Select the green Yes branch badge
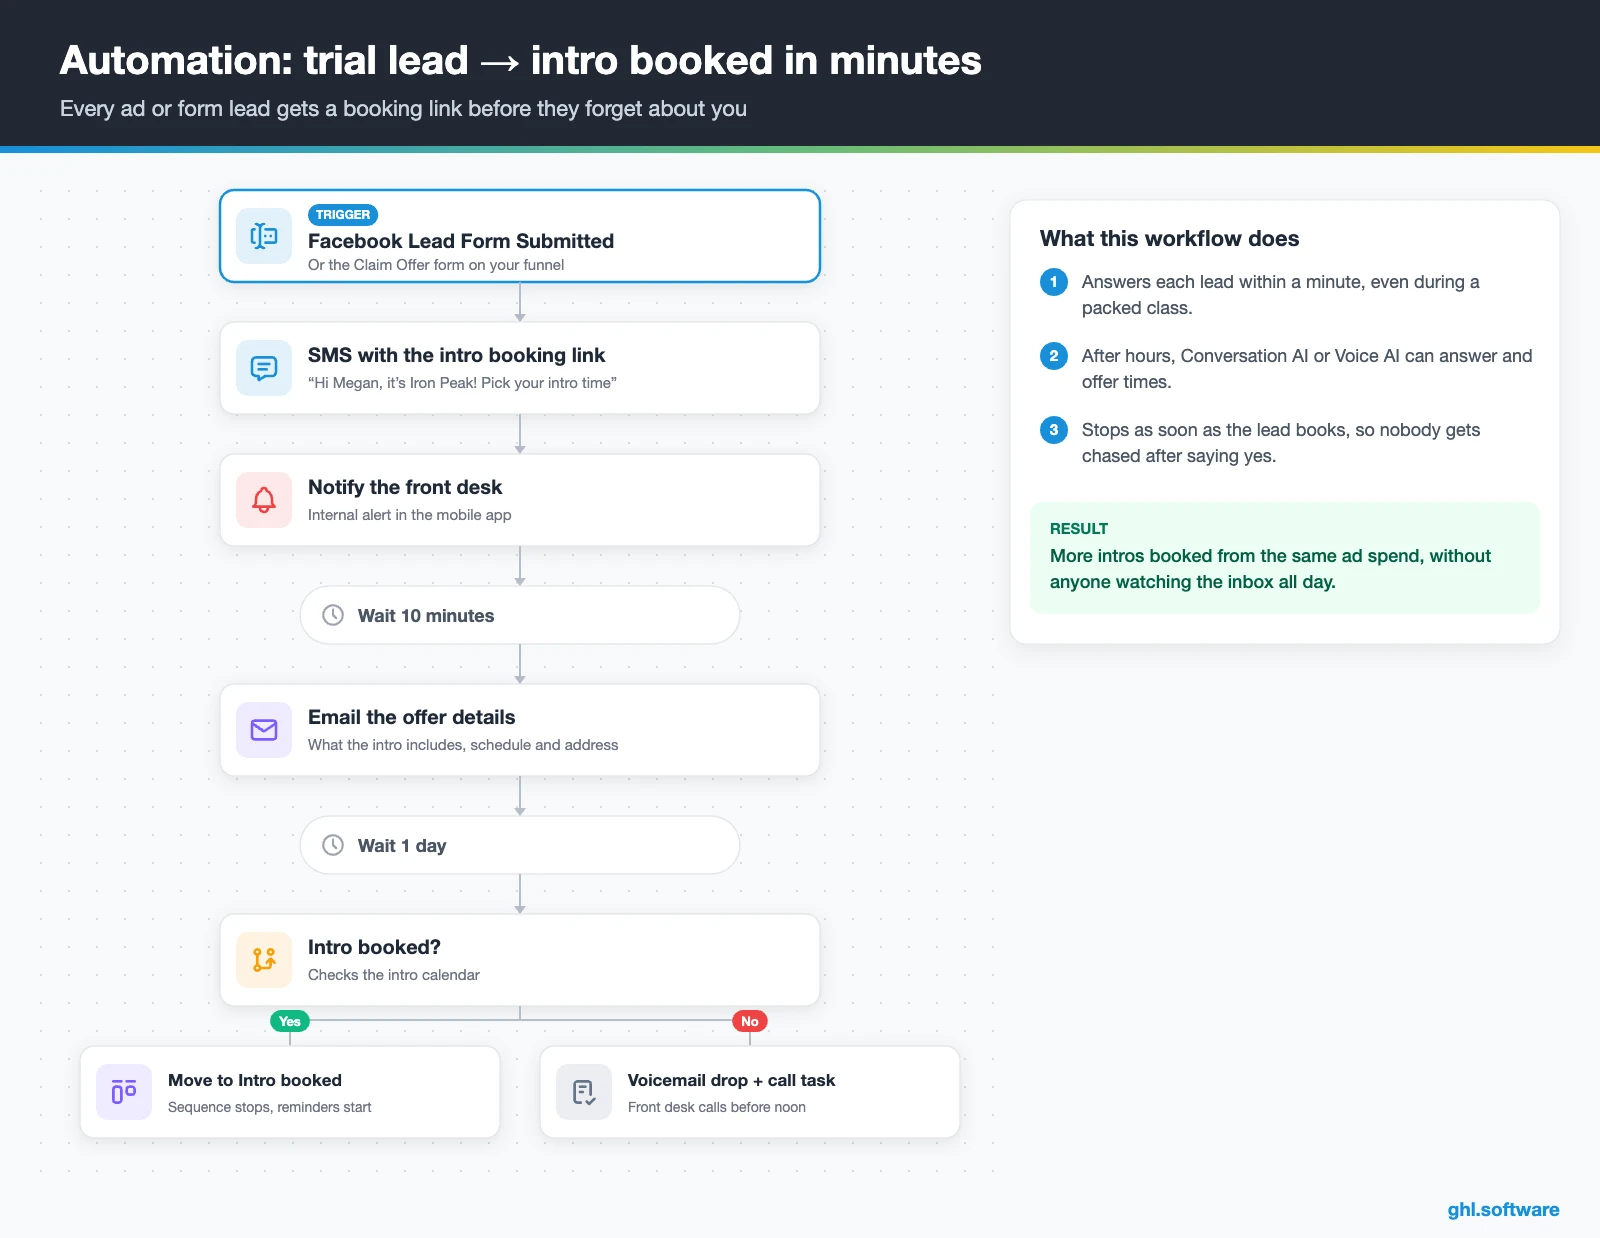 290,1021
